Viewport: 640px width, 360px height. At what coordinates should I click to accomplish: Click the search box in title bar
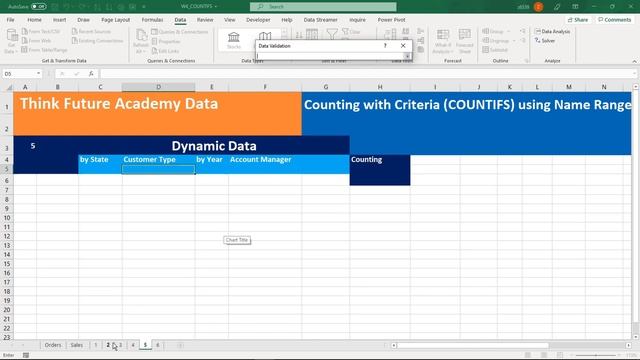point(323,7)
